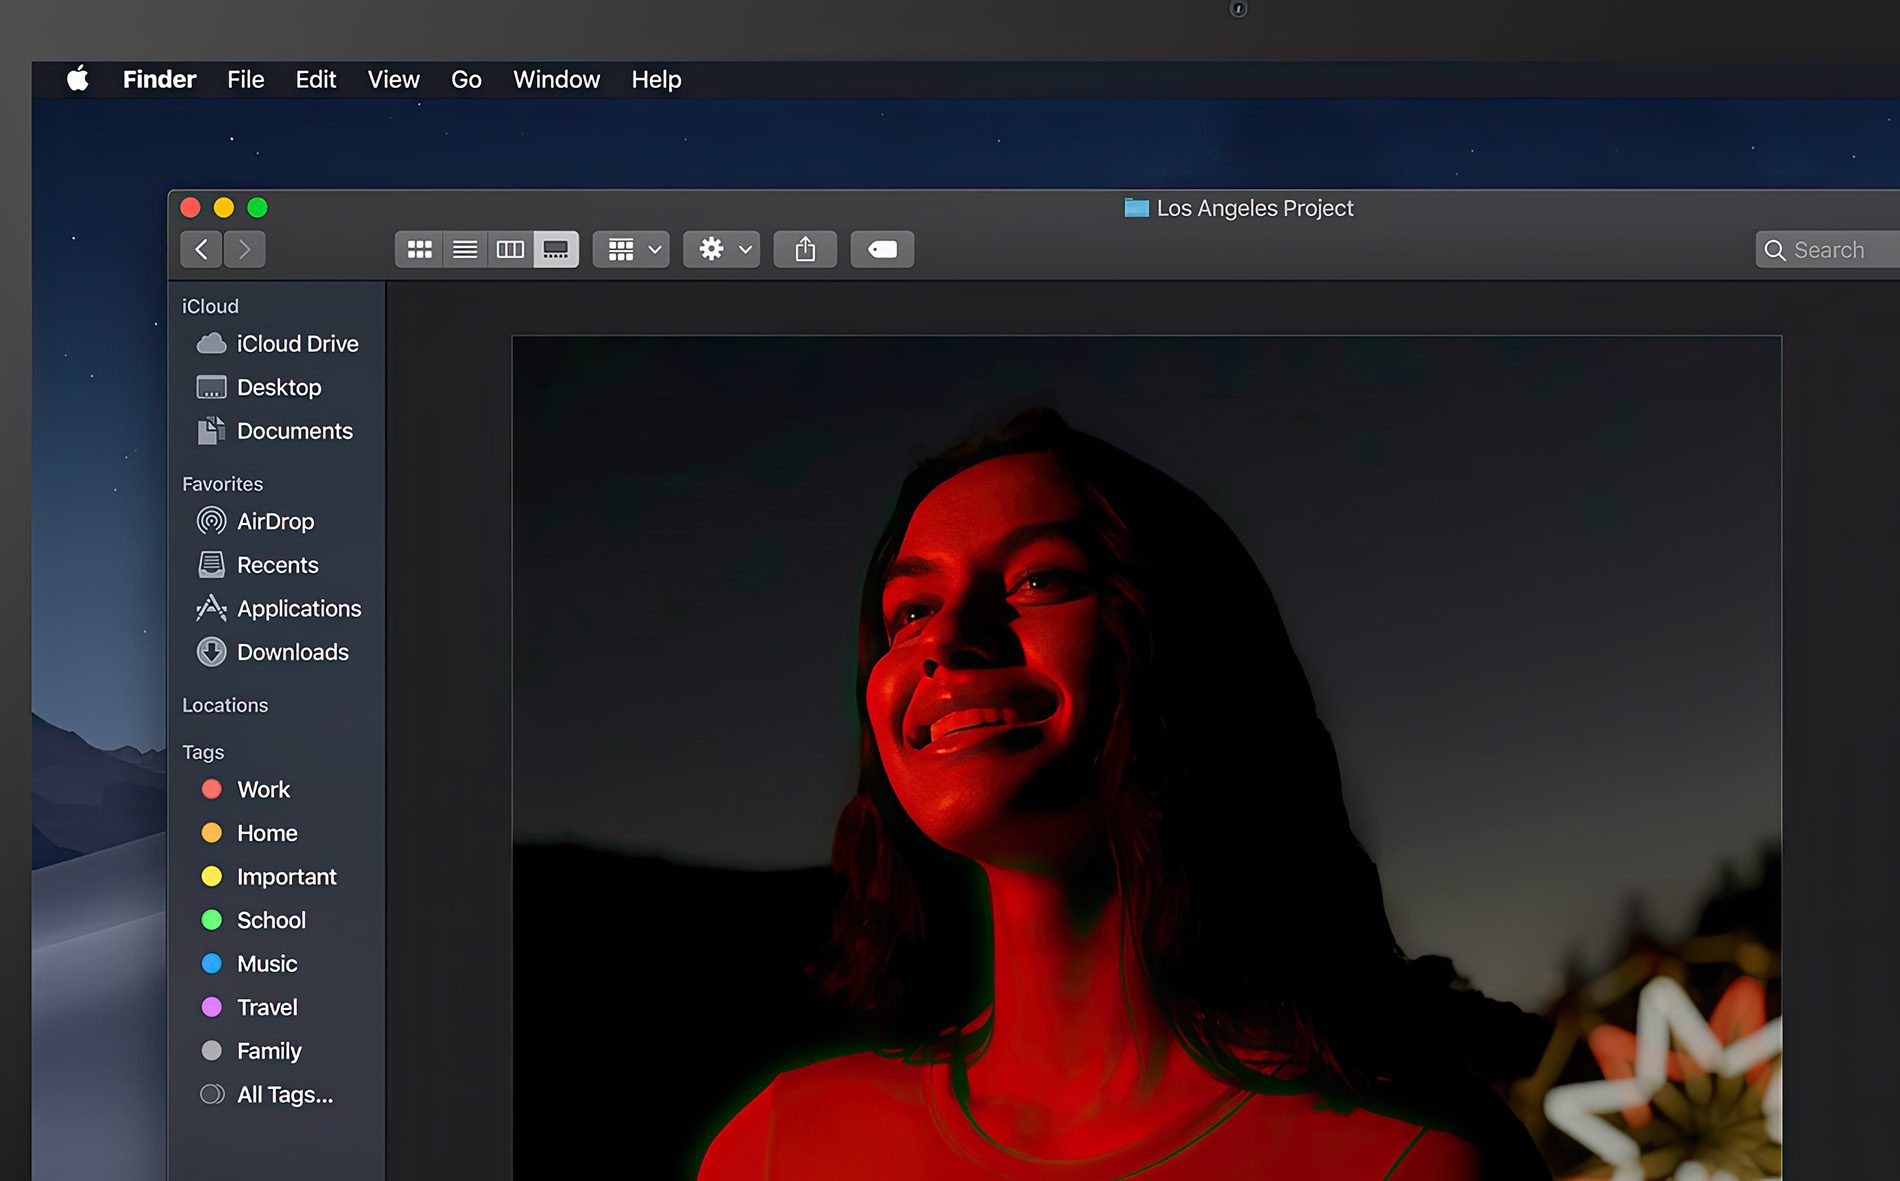Navigate back with the back arrow
This screenshot has height=1181, width=1900.
pyautogui.click(x=201, y=249)
